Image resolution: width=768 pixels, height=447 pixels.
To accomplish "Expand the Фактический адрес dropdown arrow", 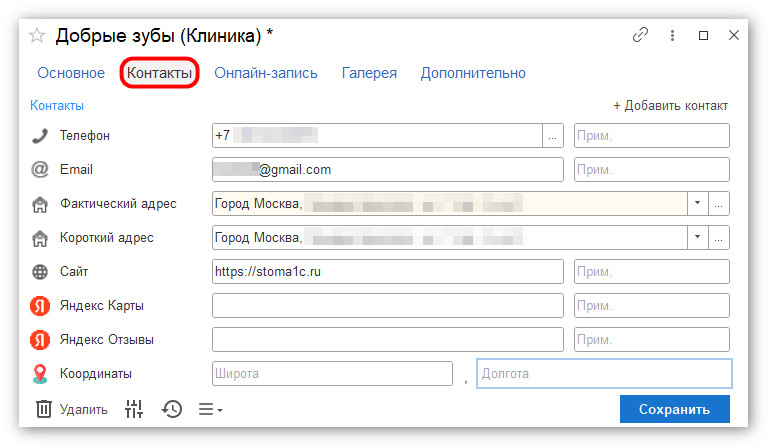I will 697,204.
